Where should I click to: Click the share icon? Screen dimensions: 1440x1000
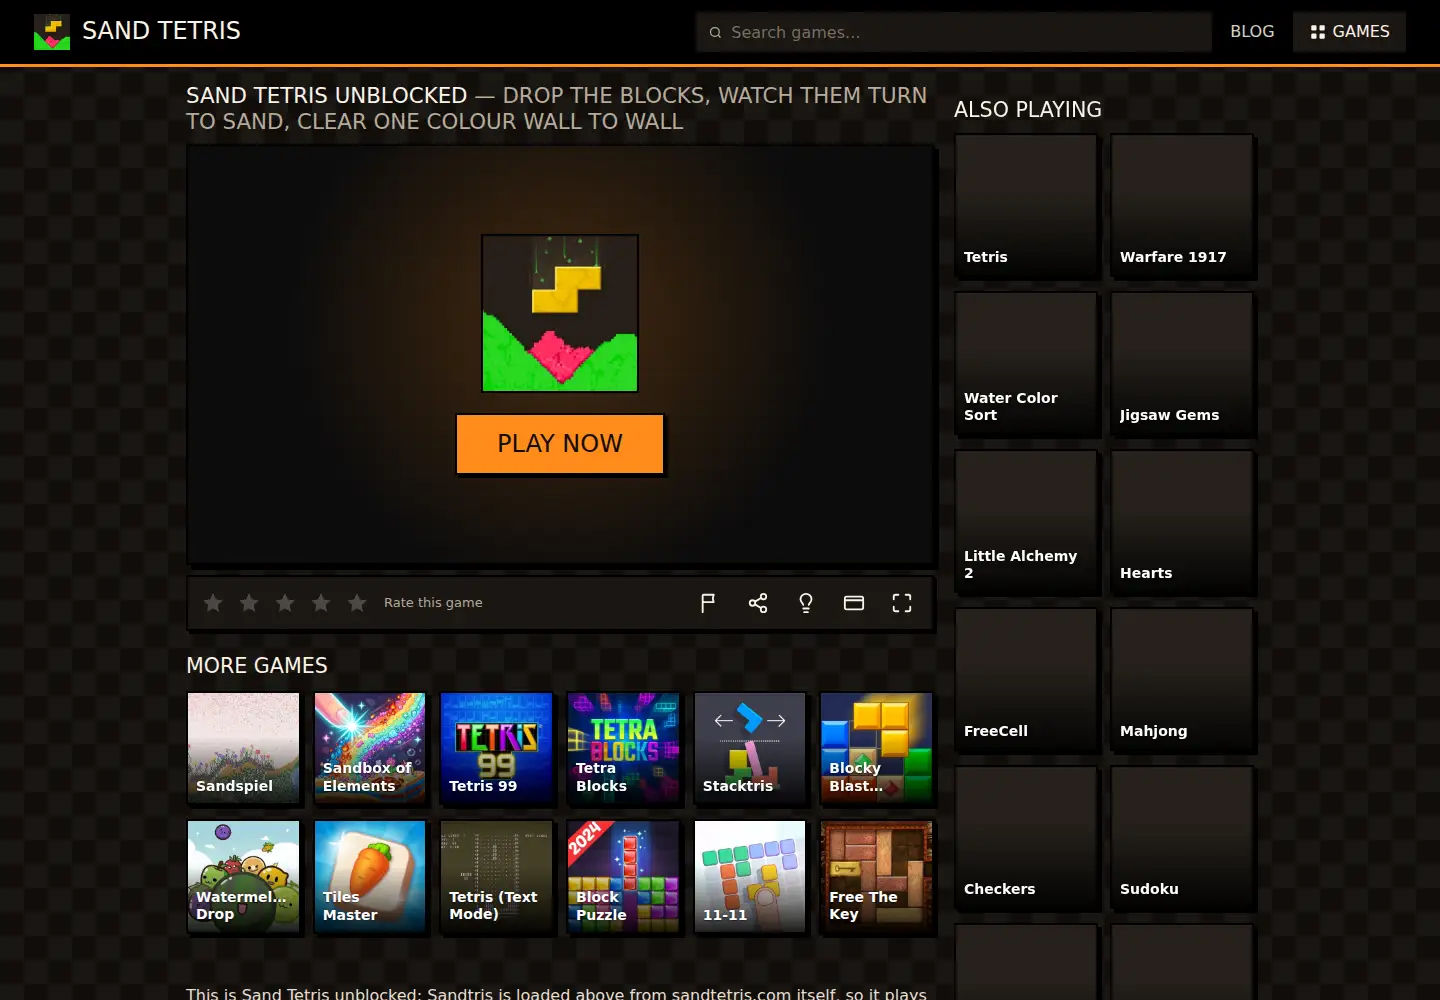pyautogui.click(x=758, y=603)
